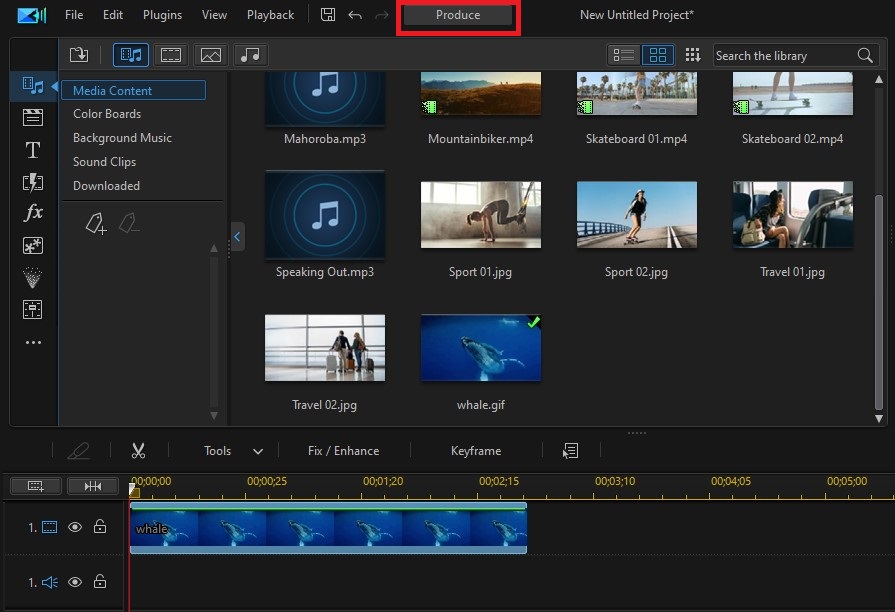Open the Transition Room icon
The width and height of the screenshot is (895, 612).
[33, 182]
